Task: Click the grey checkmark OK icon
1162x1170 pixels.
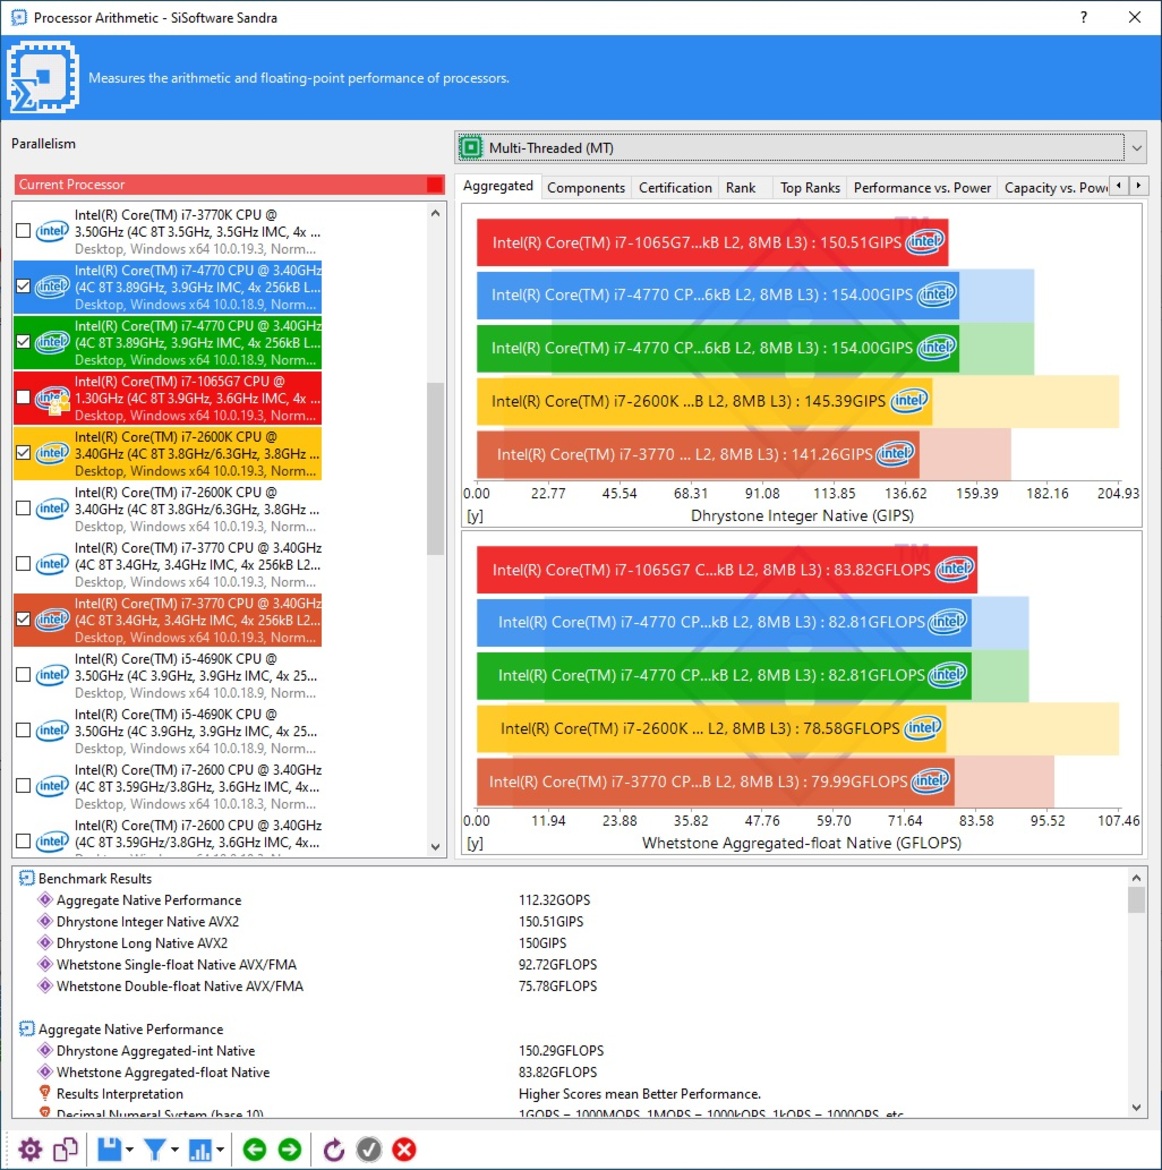Action: tap(369, 1149)
